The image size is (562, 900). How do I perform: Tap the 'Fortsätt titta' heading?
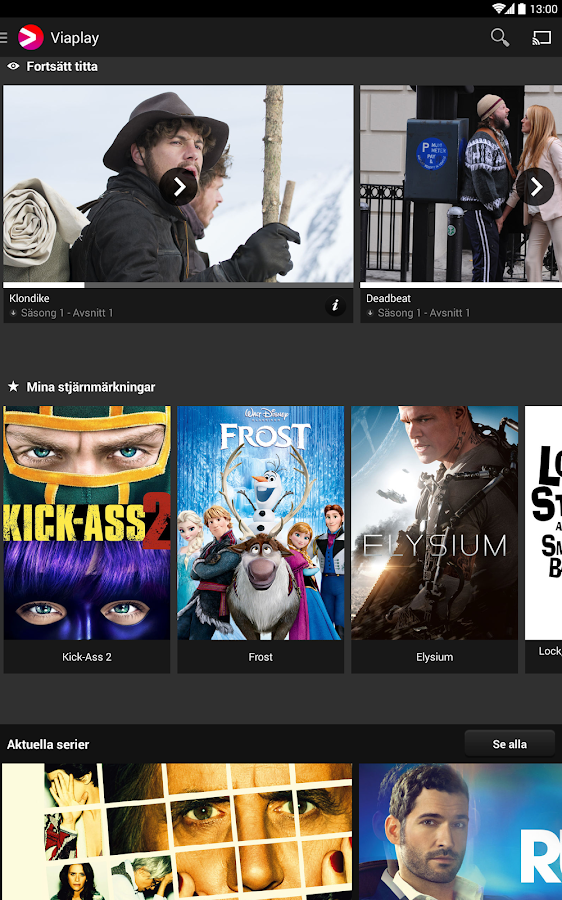pos(62,67)
